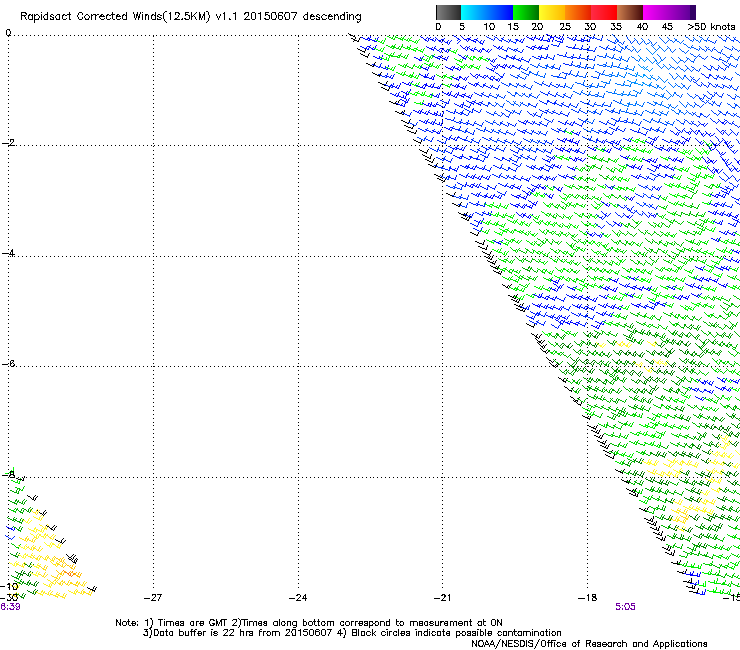Click the '45' label under the color bar
740x650 pixels.
pyautogui.click(x=667, y=27)
